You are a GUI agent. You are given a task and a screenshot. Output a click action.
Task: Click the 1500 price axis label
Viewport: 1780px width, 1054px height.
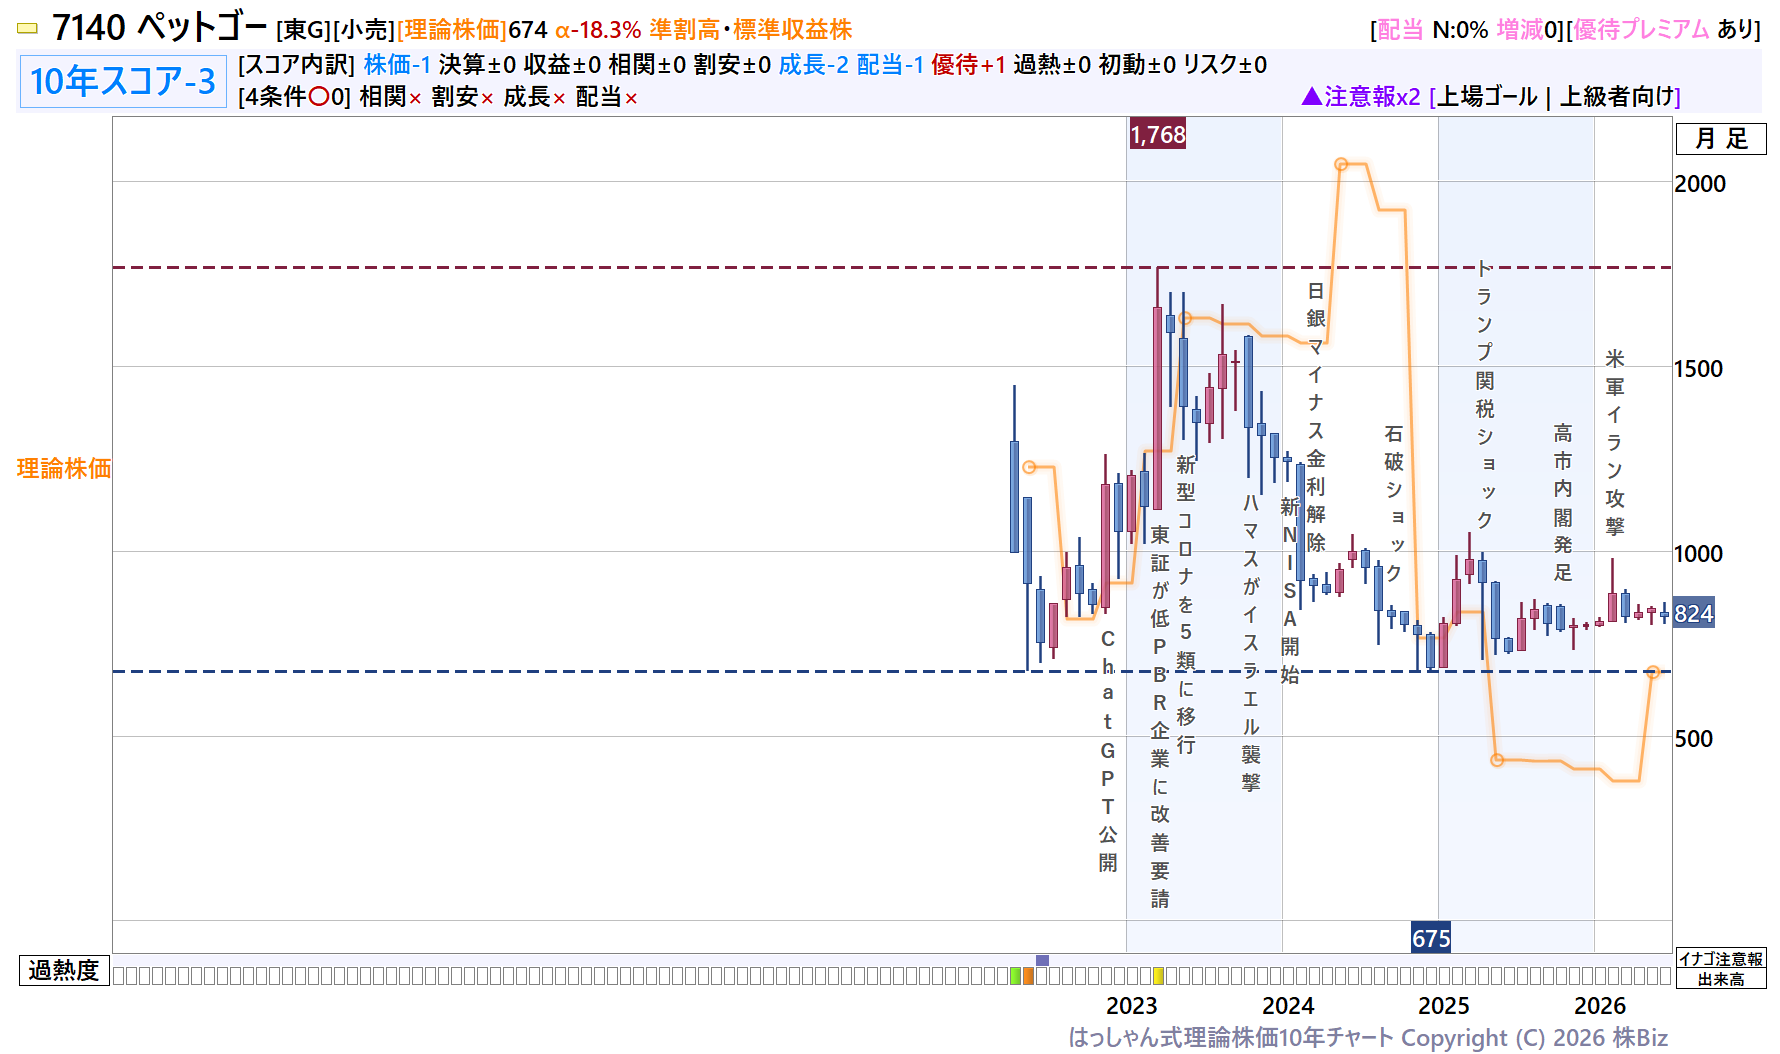(x=1699, y=369)
